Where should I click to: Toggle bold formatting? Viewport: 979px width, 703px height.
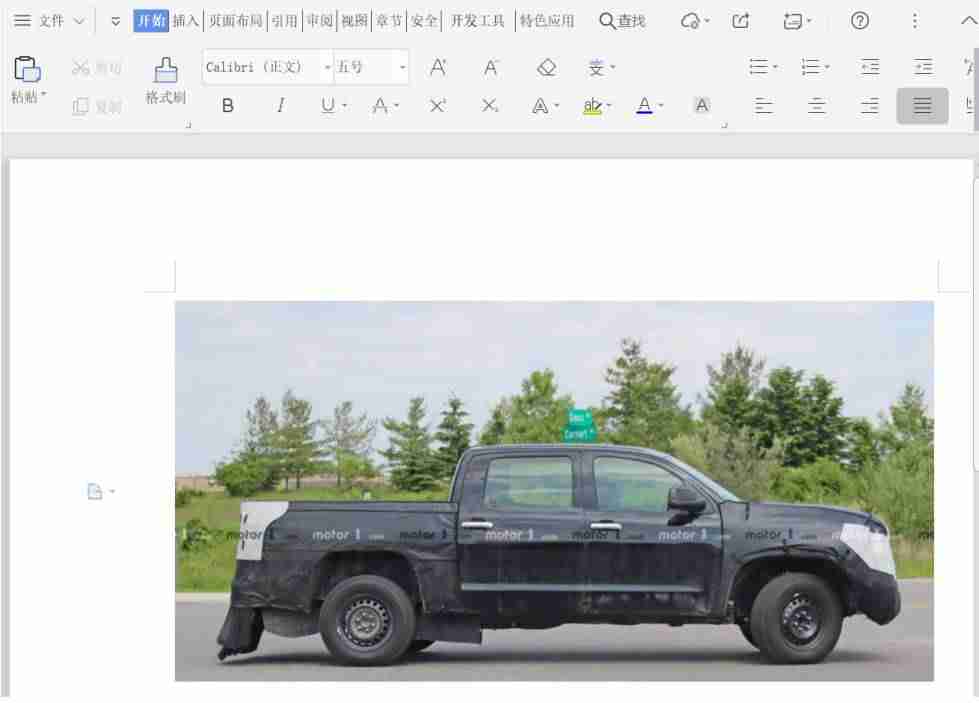tap(228, 106)
